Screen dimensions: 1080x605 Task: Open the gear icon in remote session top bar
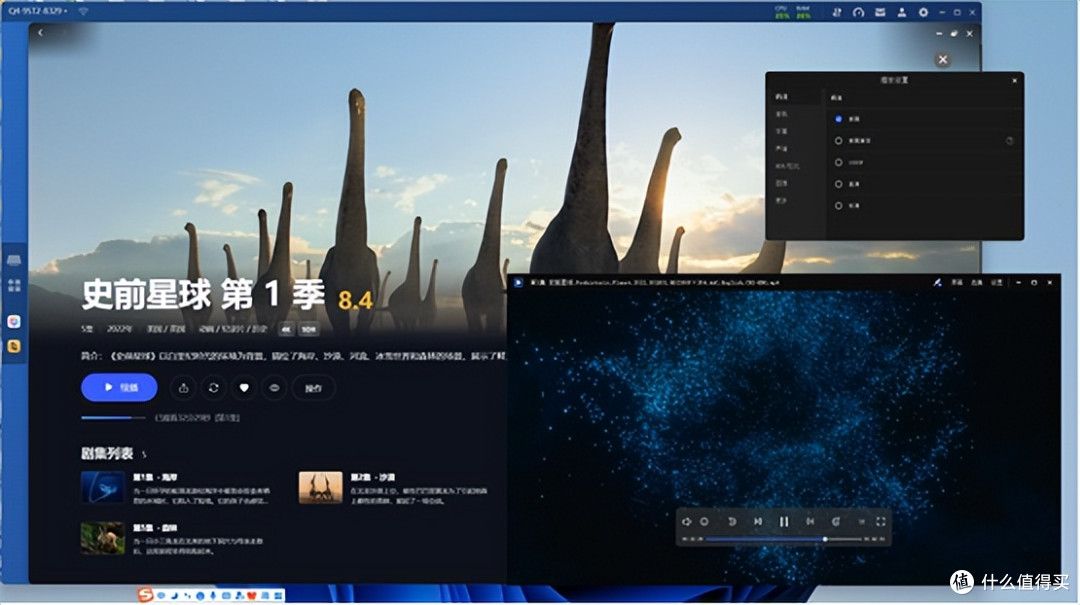(923, 12)
